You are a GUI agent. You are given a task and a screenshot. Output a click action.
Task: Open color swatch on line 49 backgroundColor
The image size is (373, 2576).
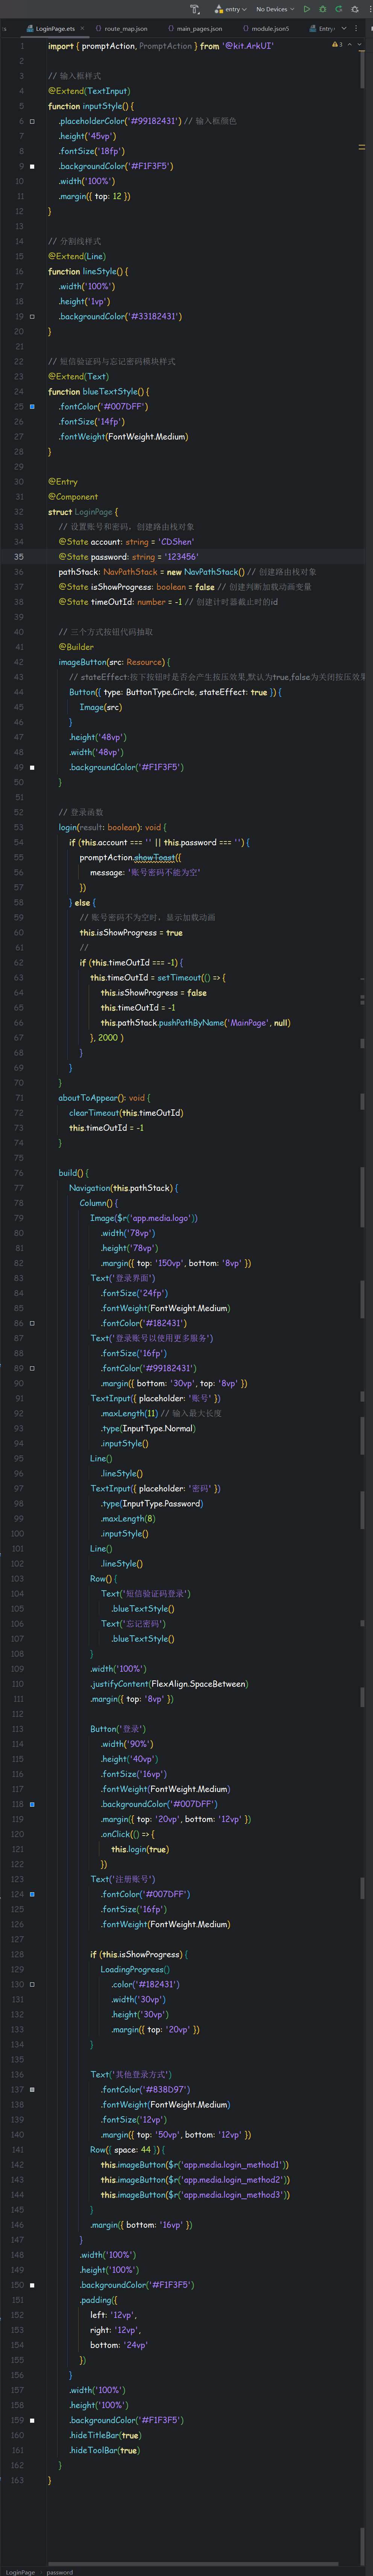[x=32, y=767]
